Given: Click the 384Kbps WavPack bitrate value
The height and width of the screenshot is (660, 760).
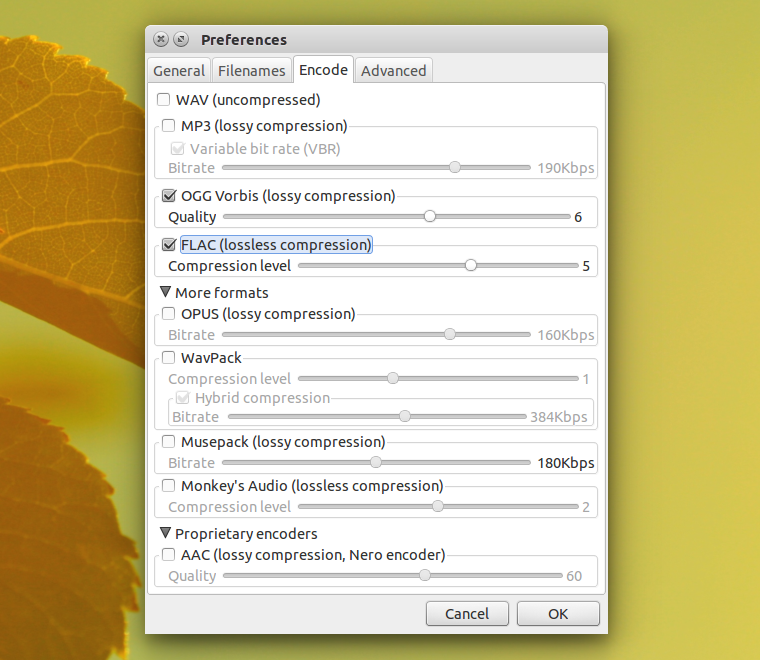Looking at the screenshot, I should point(558,417).
